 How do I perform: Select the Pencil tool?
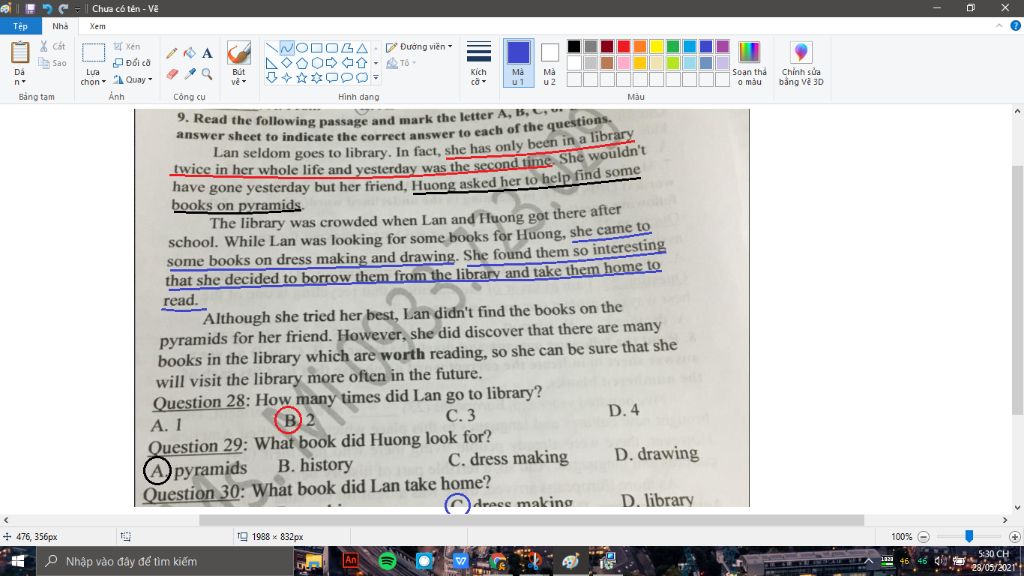point(172,53)
